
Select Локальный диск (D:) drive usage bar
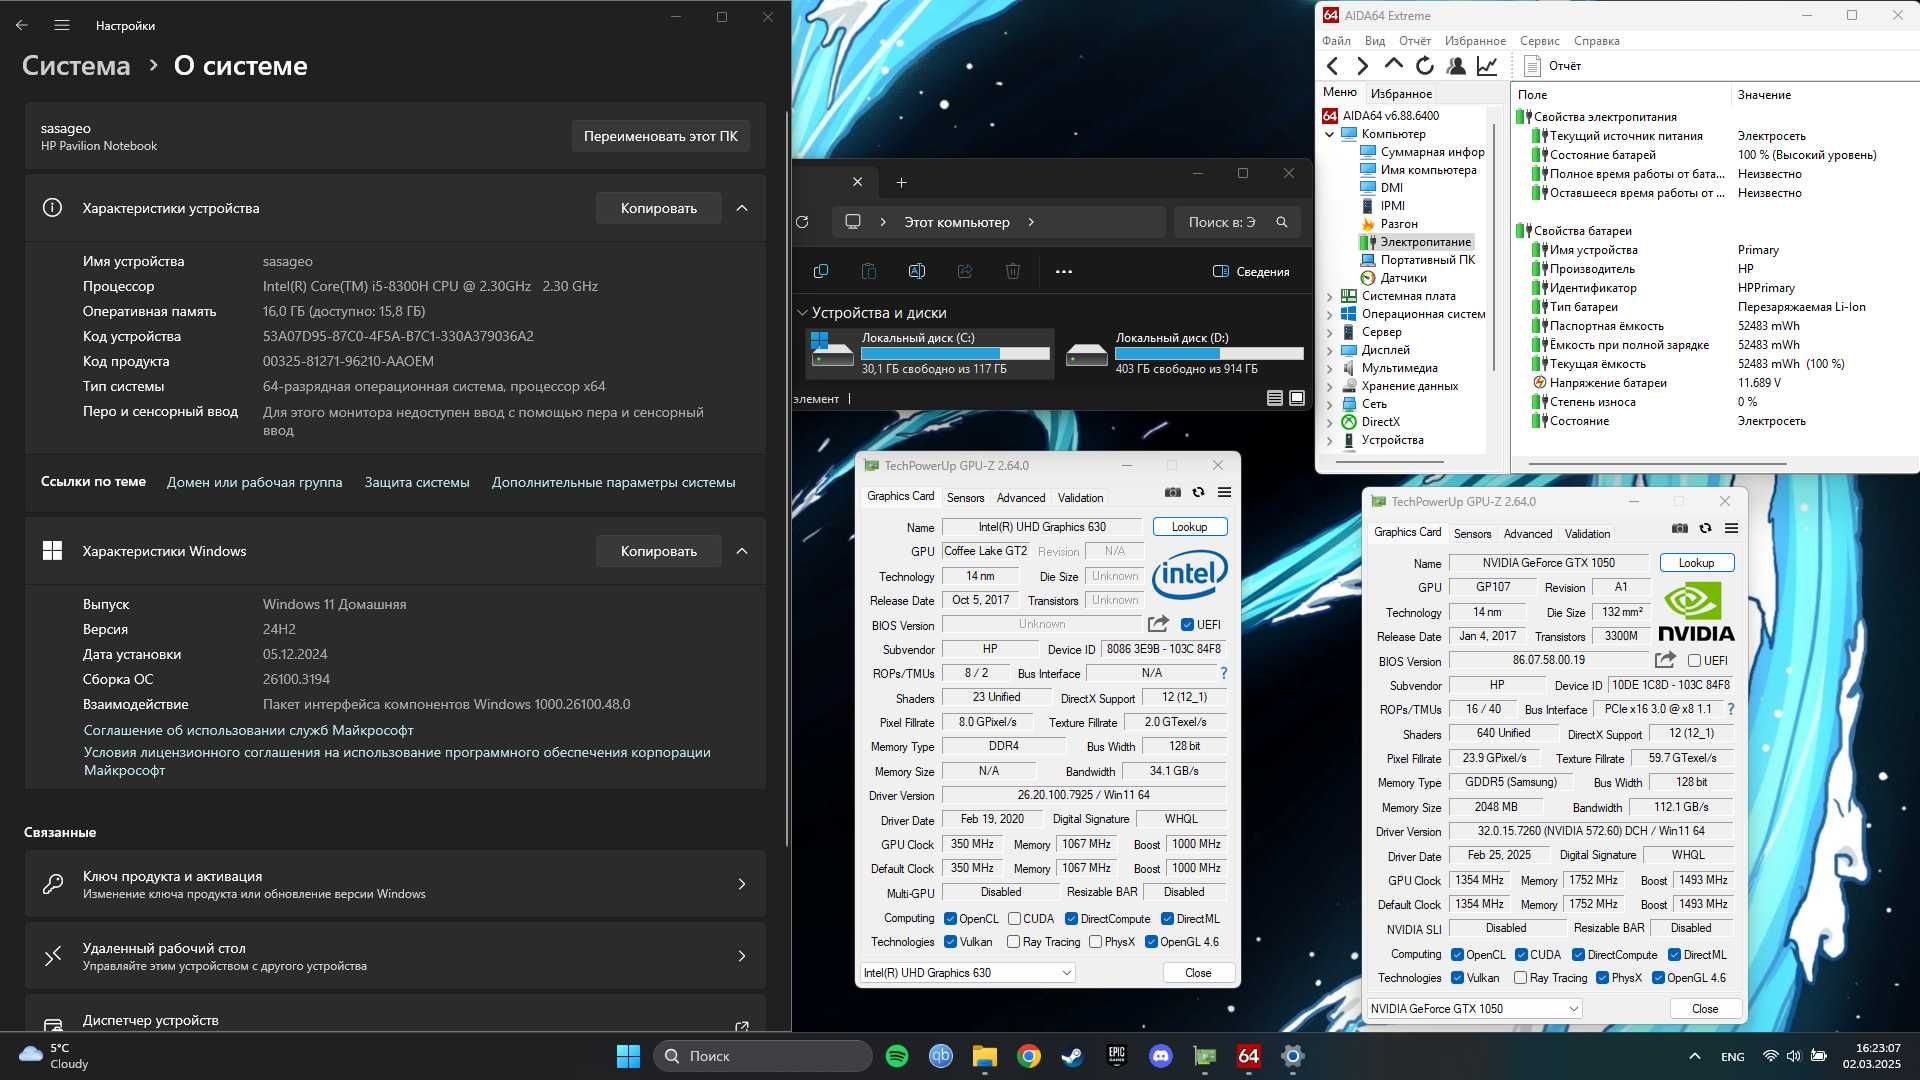tap(1209, 353)
